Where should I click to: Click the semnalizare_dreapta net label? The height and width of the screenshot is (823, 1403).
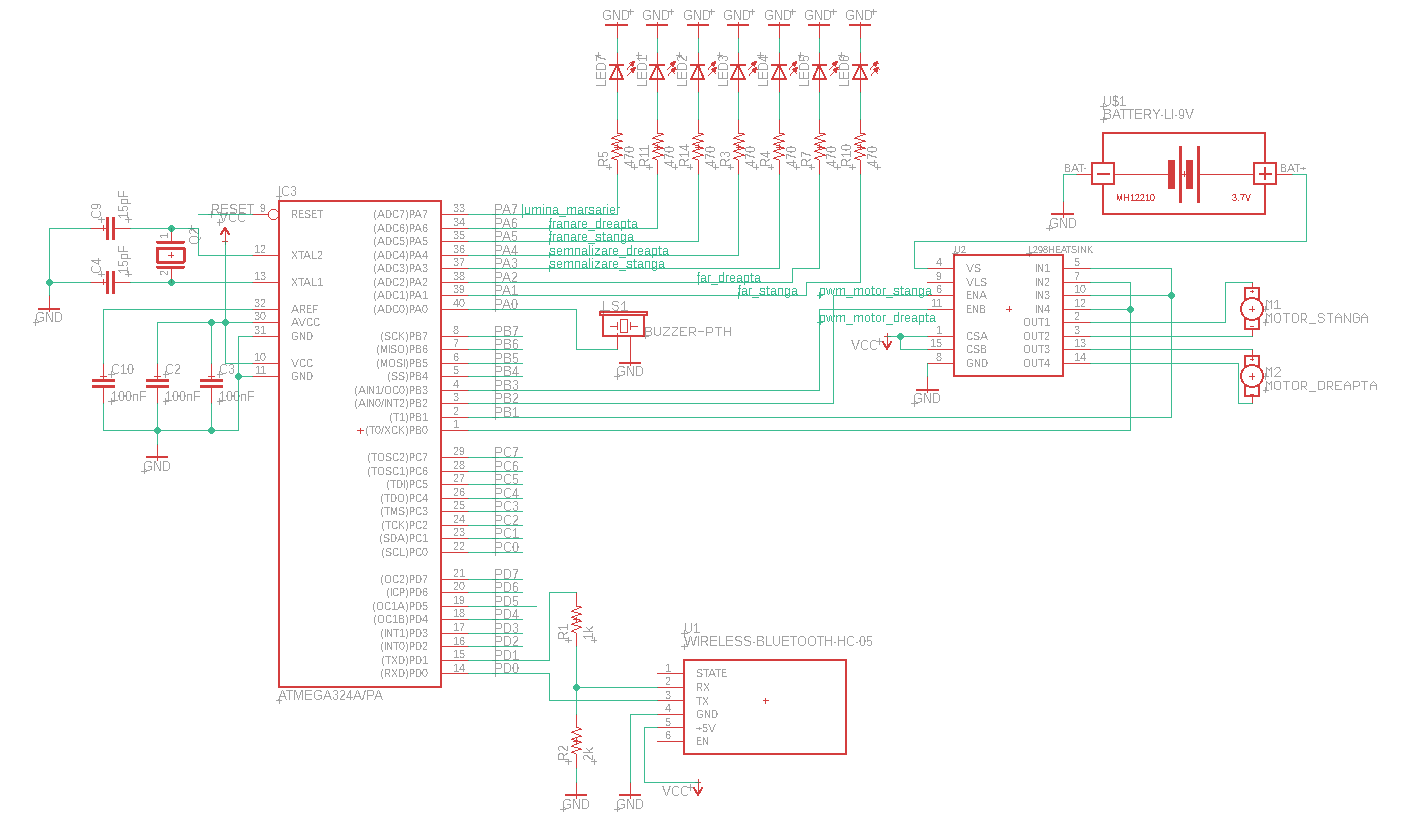pyautogui.click(x=609, y=251)
